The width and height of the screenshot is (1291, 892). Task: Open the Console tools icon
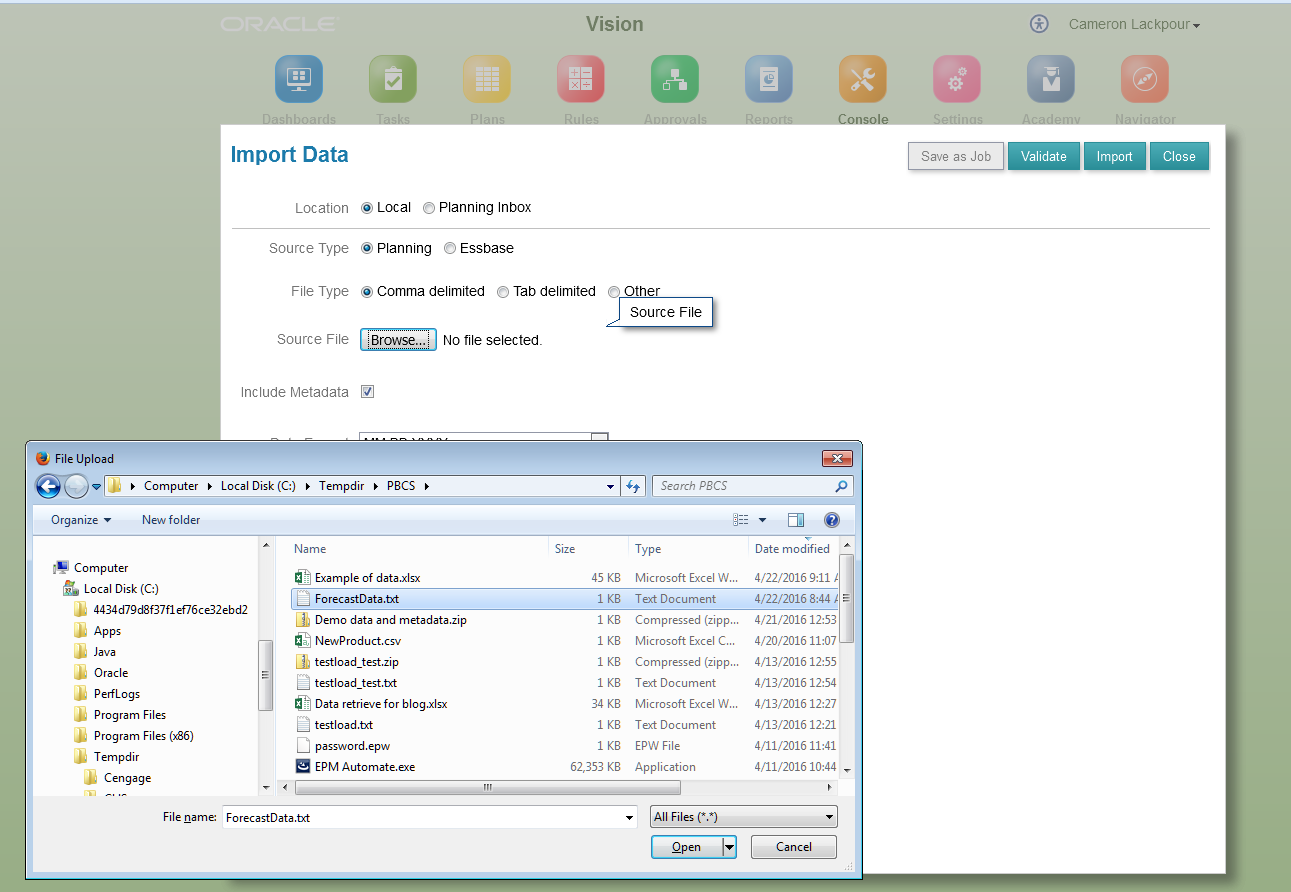863,79
